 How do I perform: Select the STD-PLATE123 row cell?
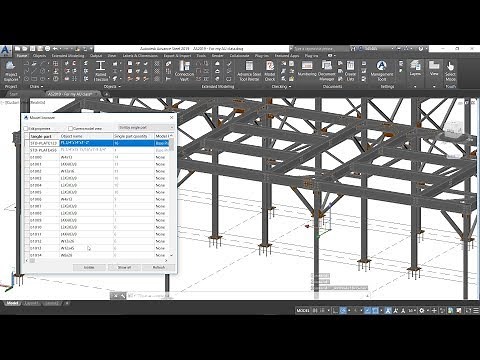coord(44,143)
